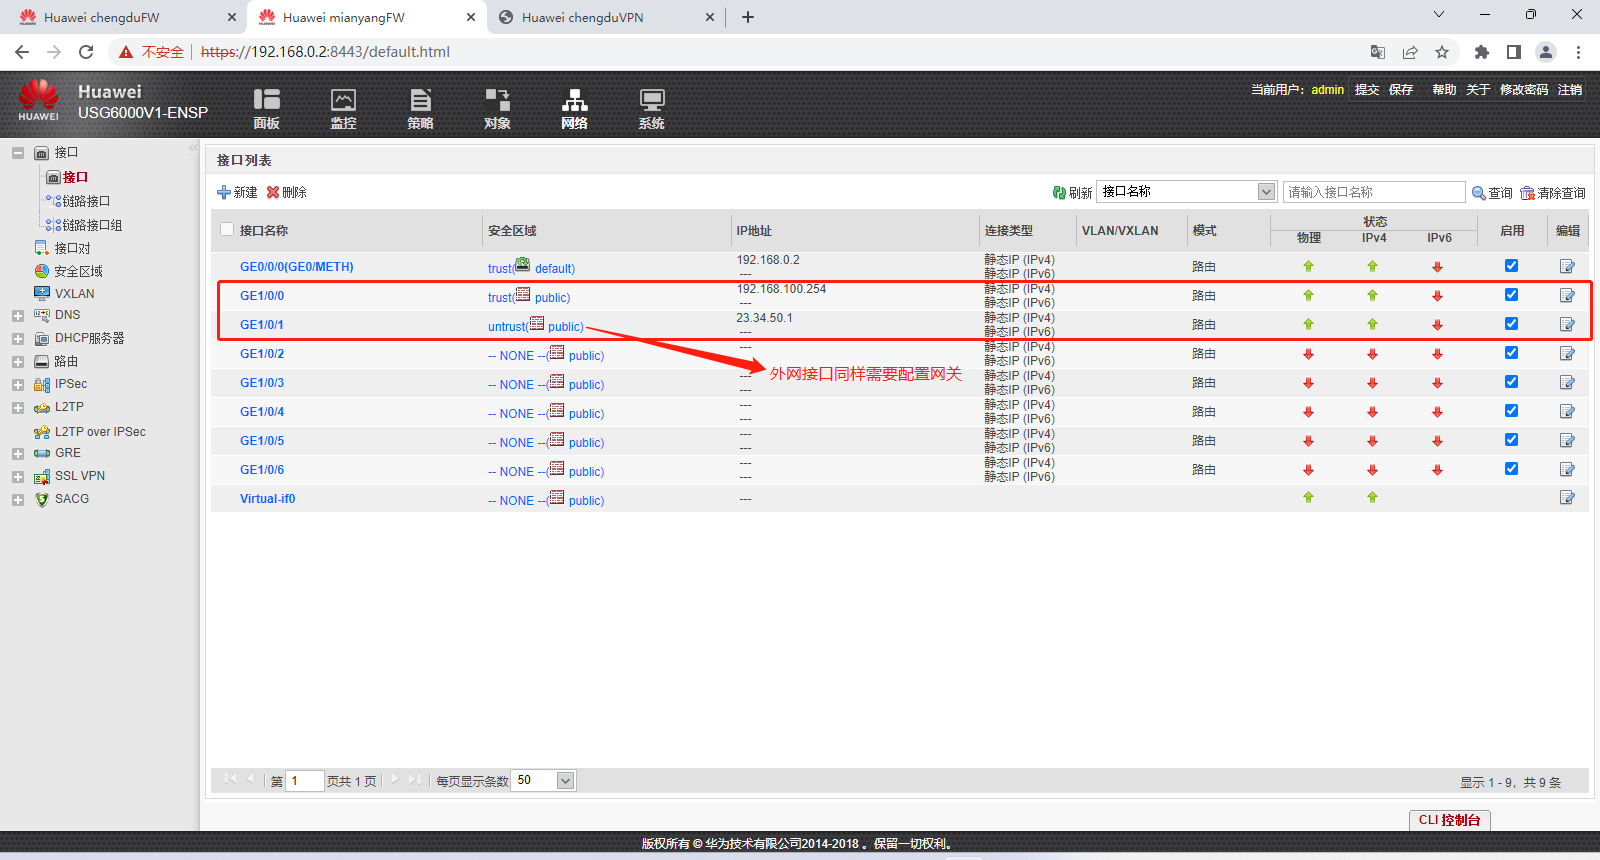Image resolution: width=1600 pixels, height=860 pixels.
Task: Select VXLAN in the sidebar tree
Action: [74, 294]
